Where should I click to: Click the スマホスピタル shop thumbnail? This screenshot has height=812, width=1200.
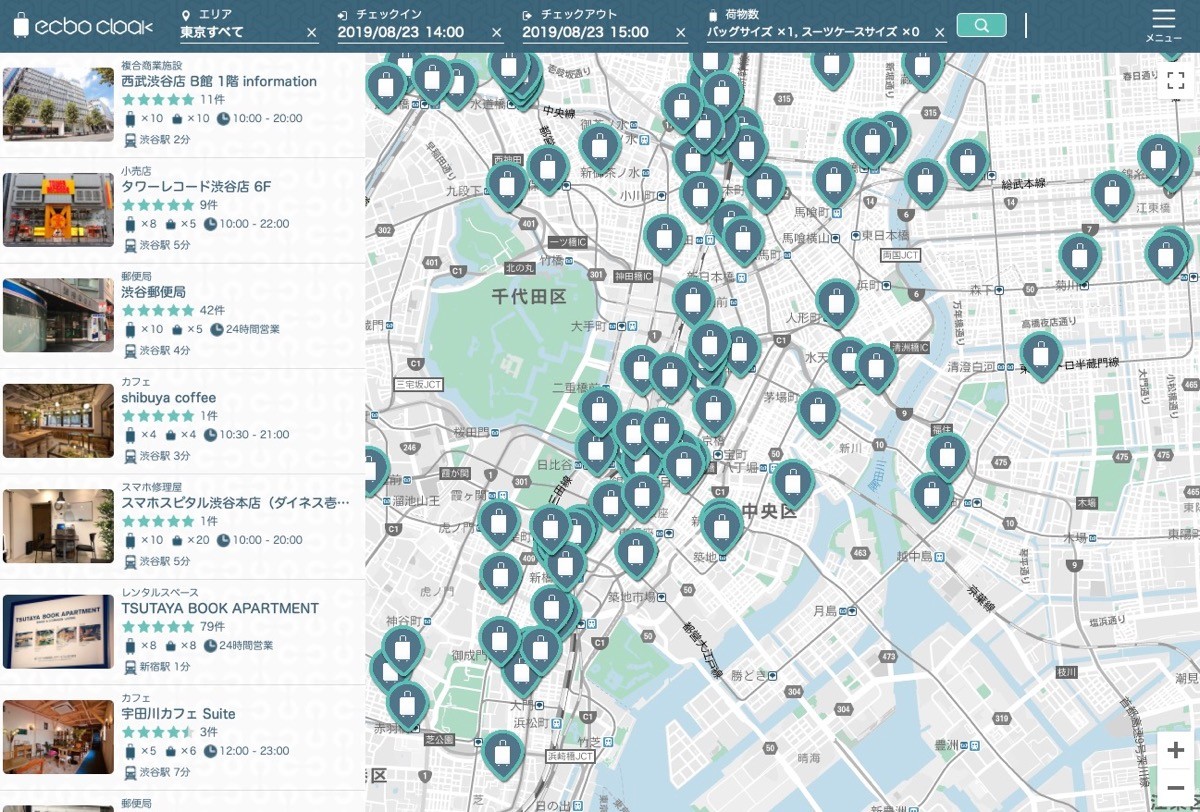(58, 526)
